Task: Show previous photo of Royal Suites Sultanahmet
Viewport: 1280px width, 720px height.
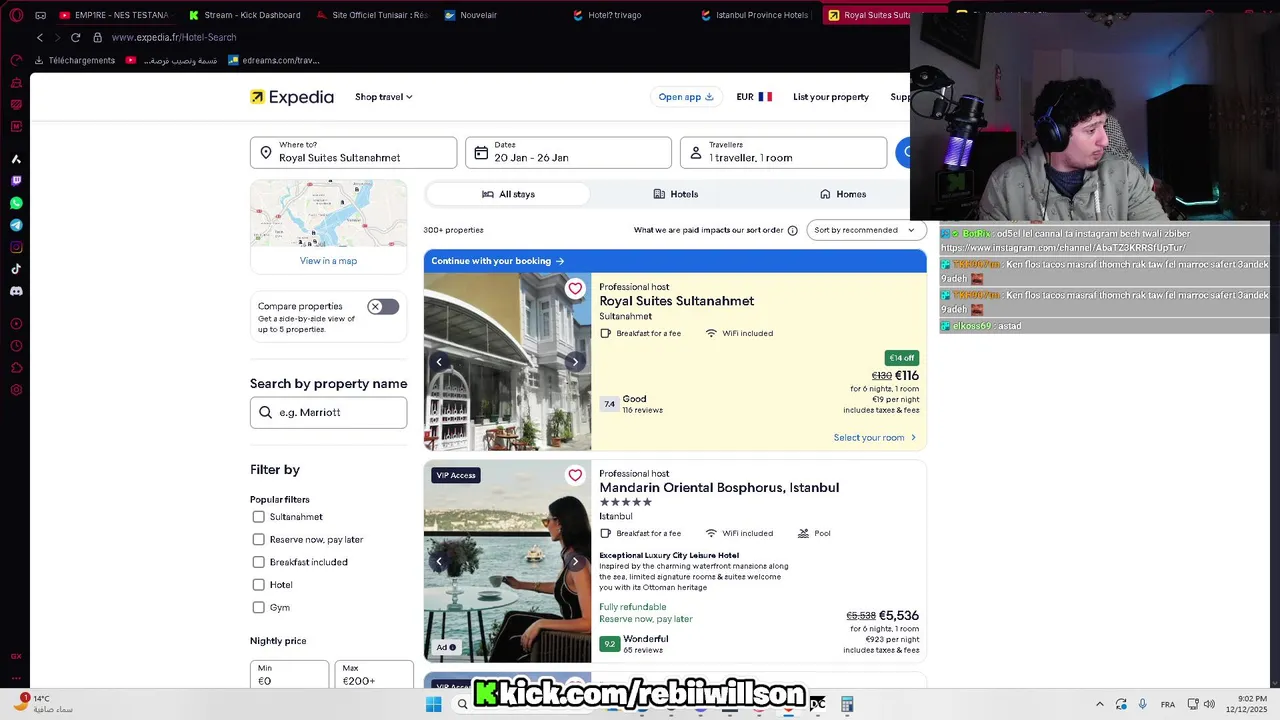Action: (x=439, y=362)
